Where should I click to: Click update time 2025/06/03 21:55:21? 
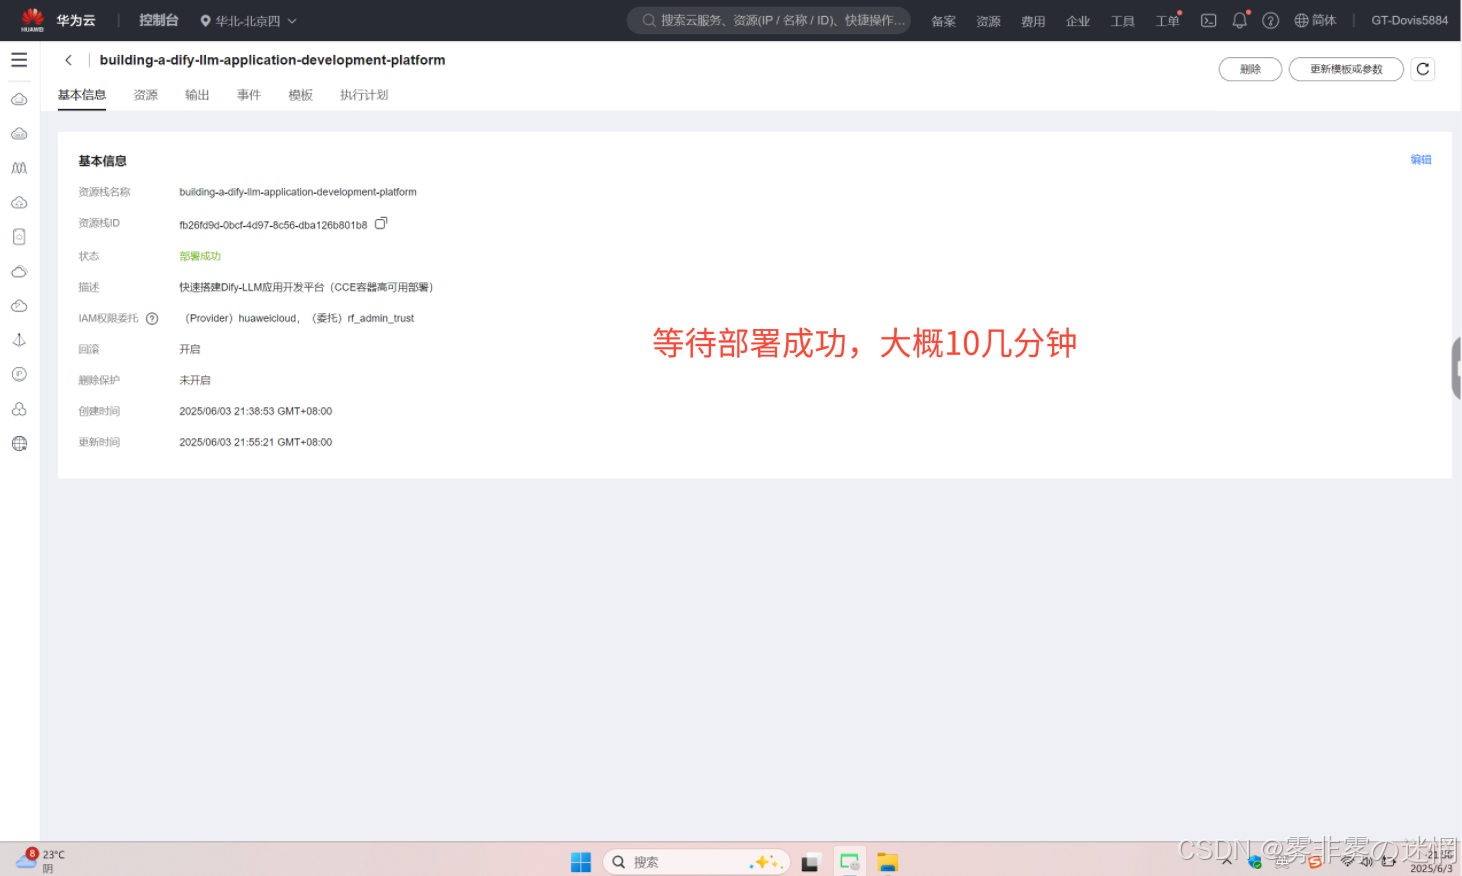[255, 442]
